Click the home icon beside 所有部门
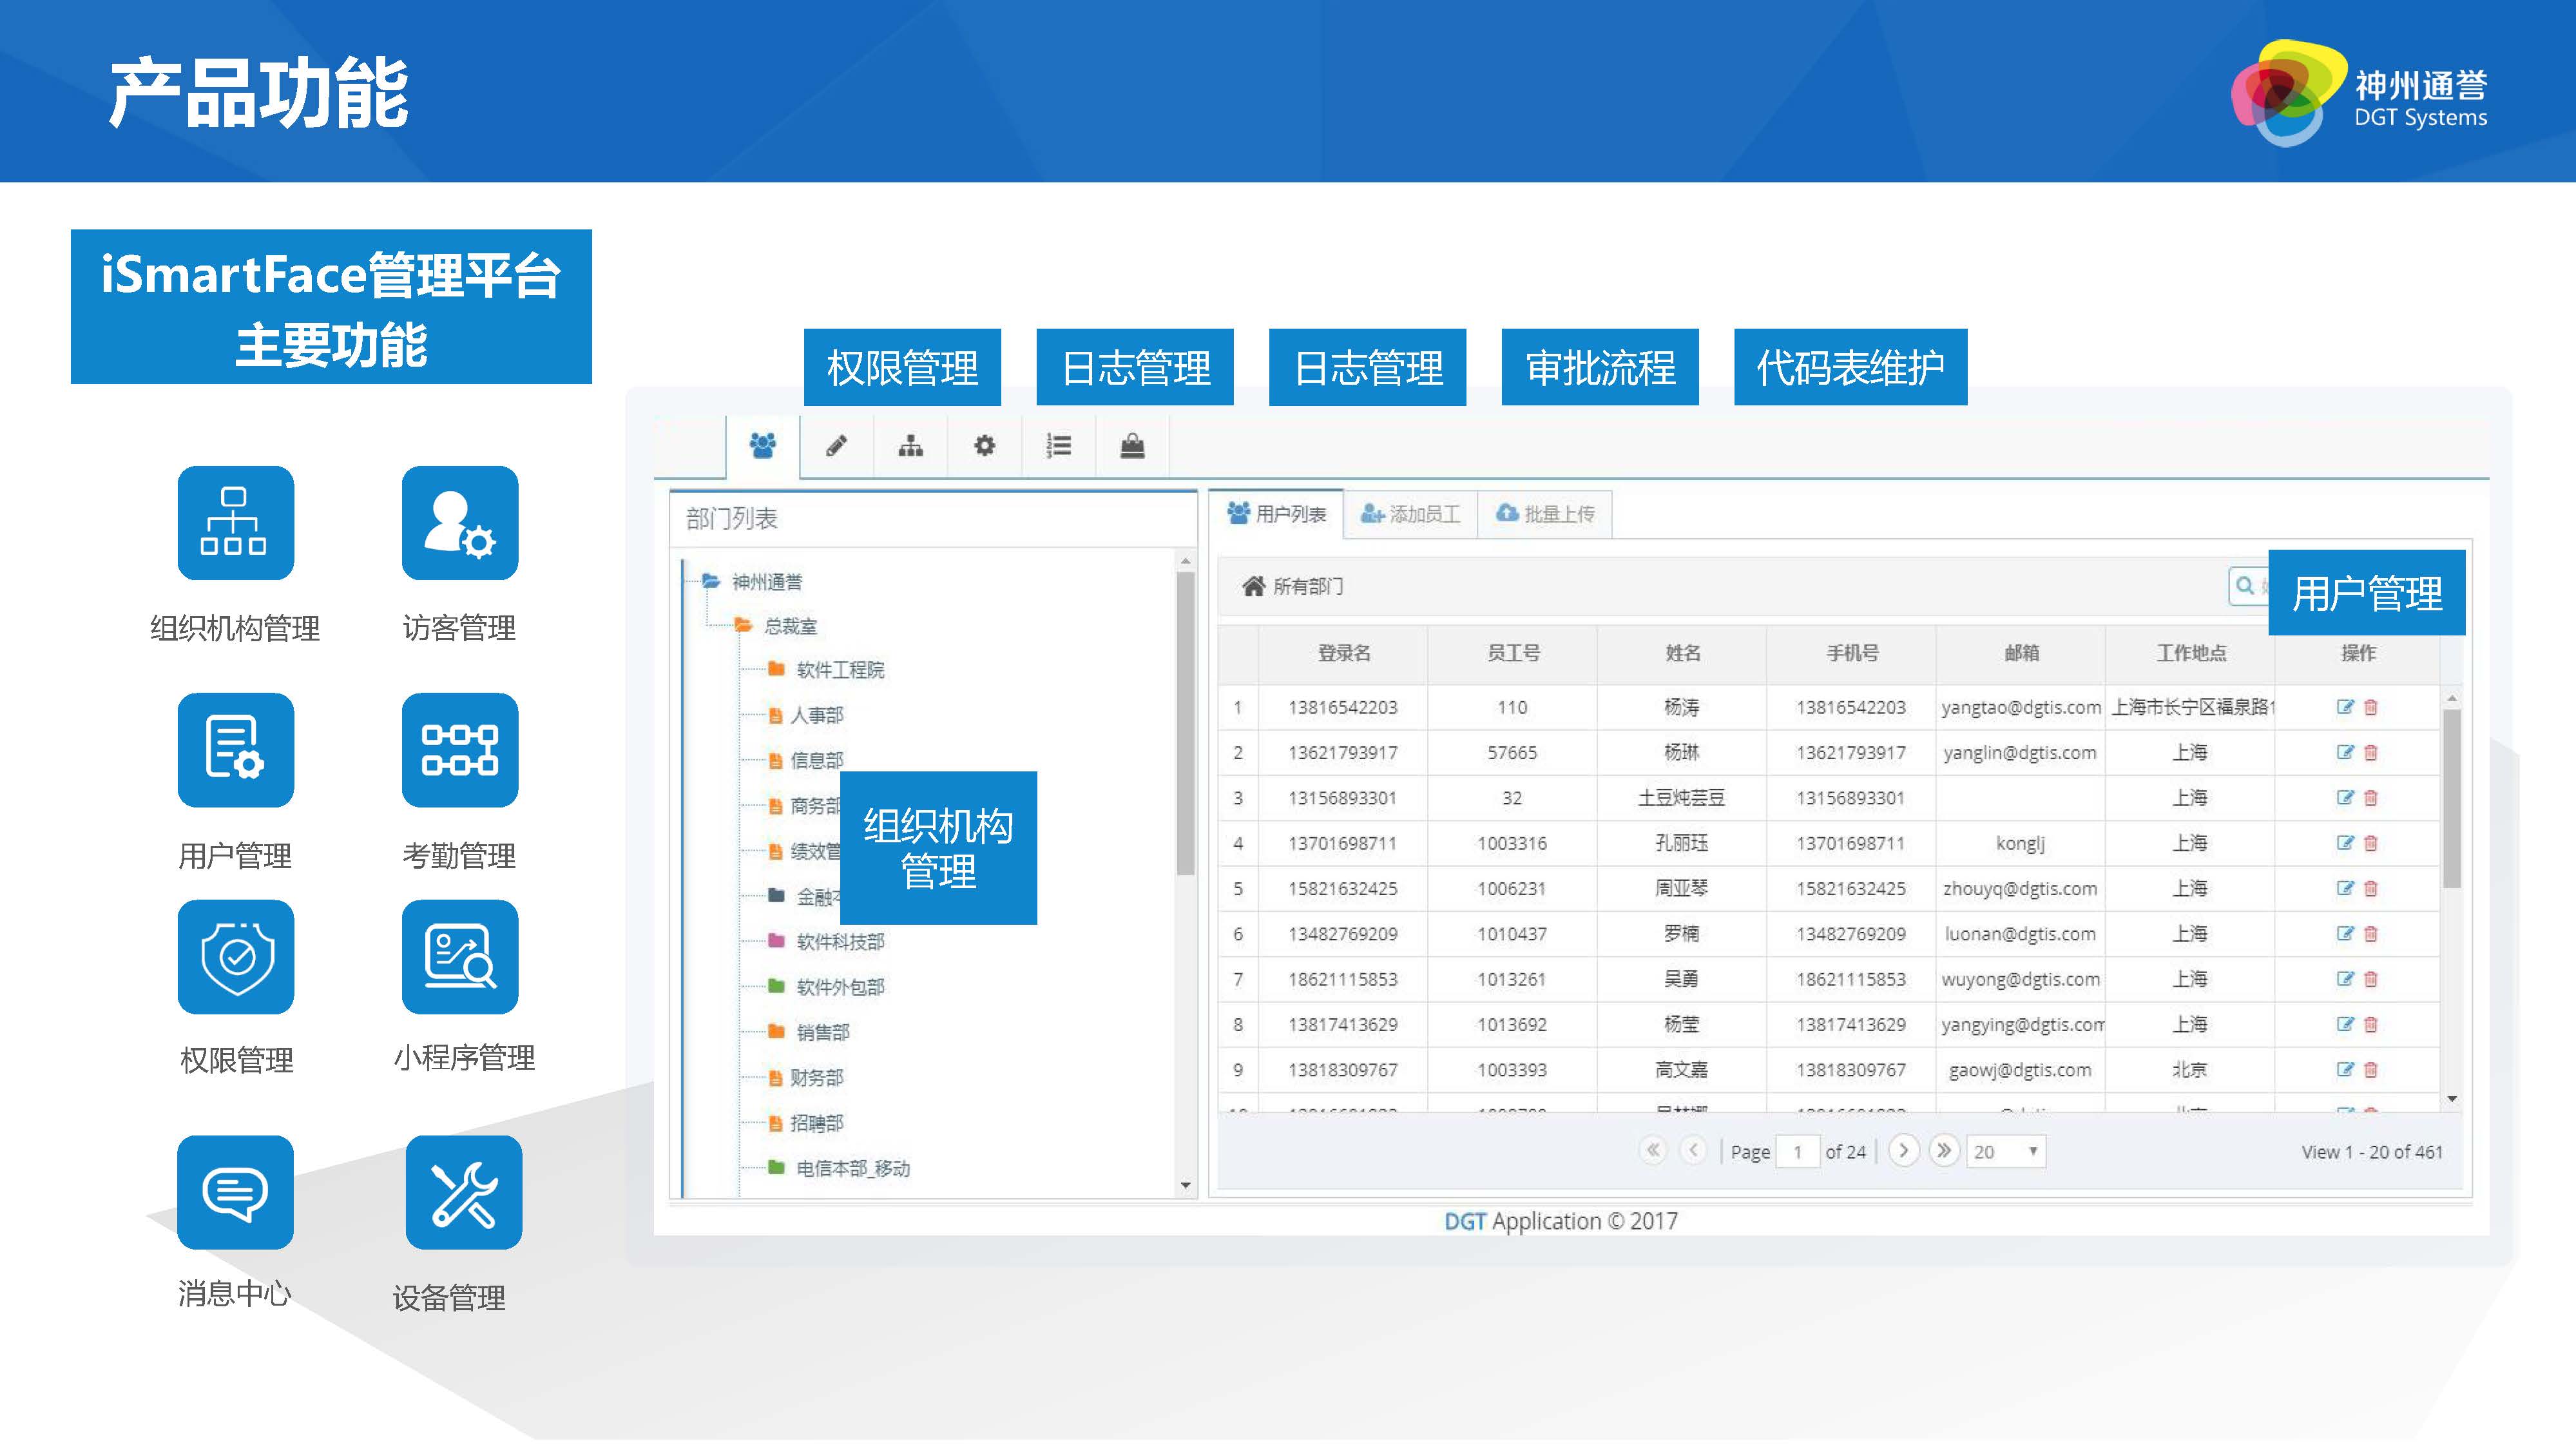The width and height of the screenshot is (2576, 1450). [1253, 586]
